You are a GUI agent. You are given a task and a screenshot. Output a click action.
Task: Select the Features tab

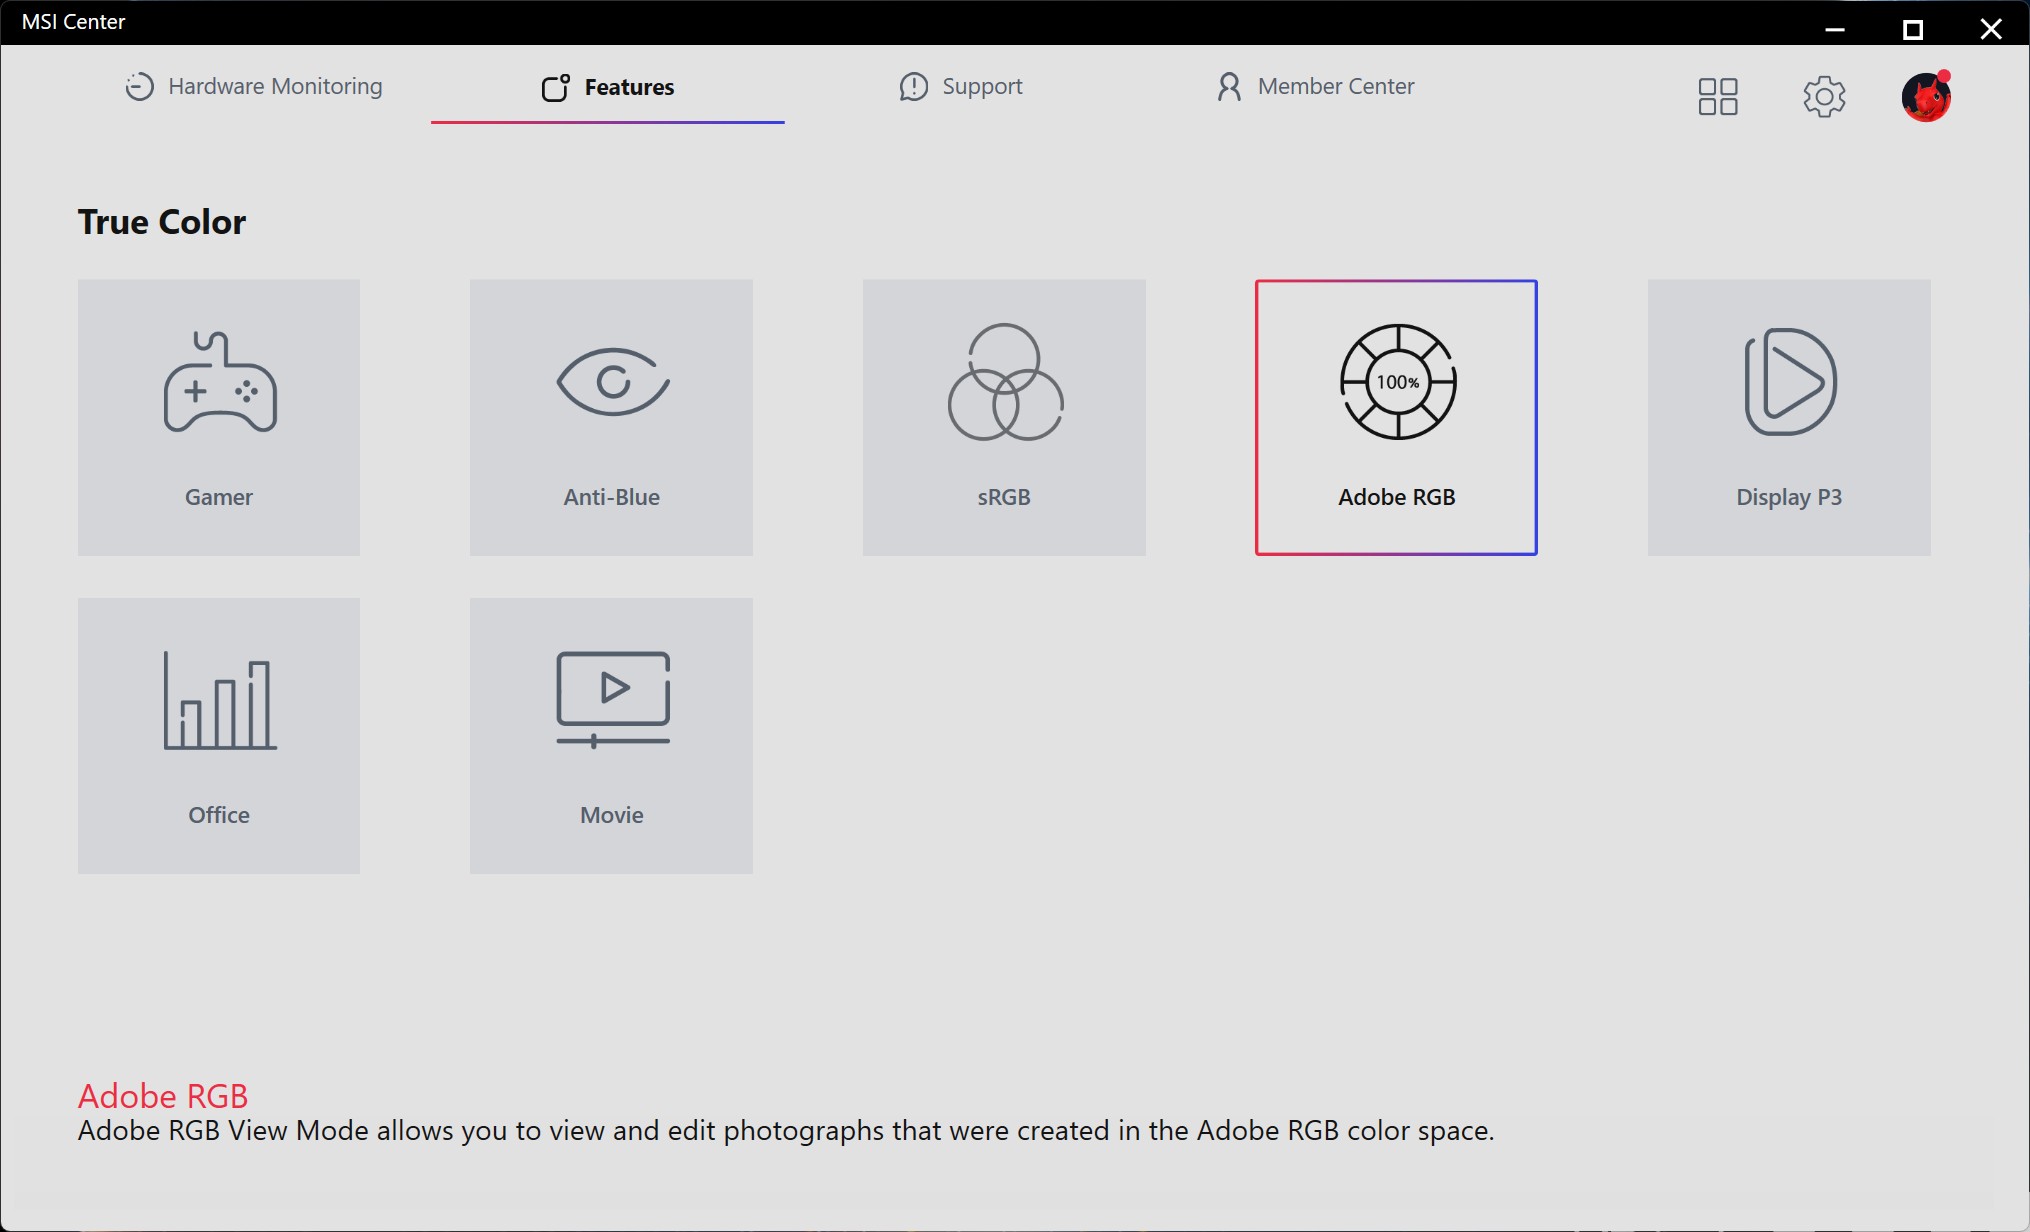coord(607,88)
